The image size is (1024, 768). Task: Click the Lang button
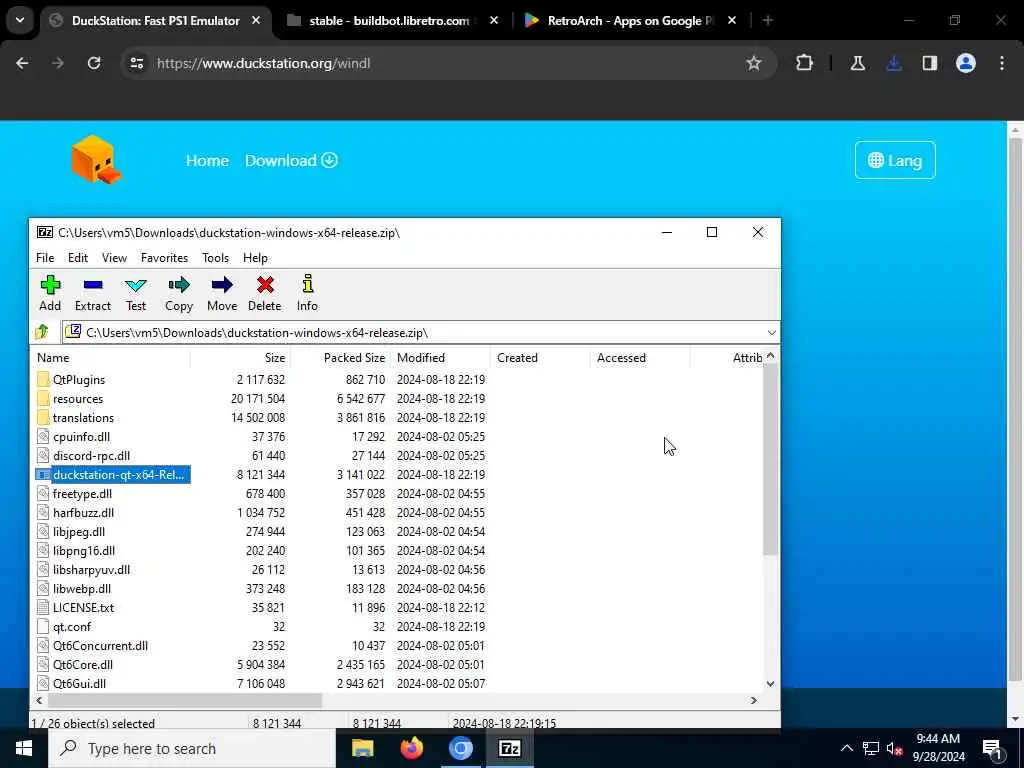895,160
